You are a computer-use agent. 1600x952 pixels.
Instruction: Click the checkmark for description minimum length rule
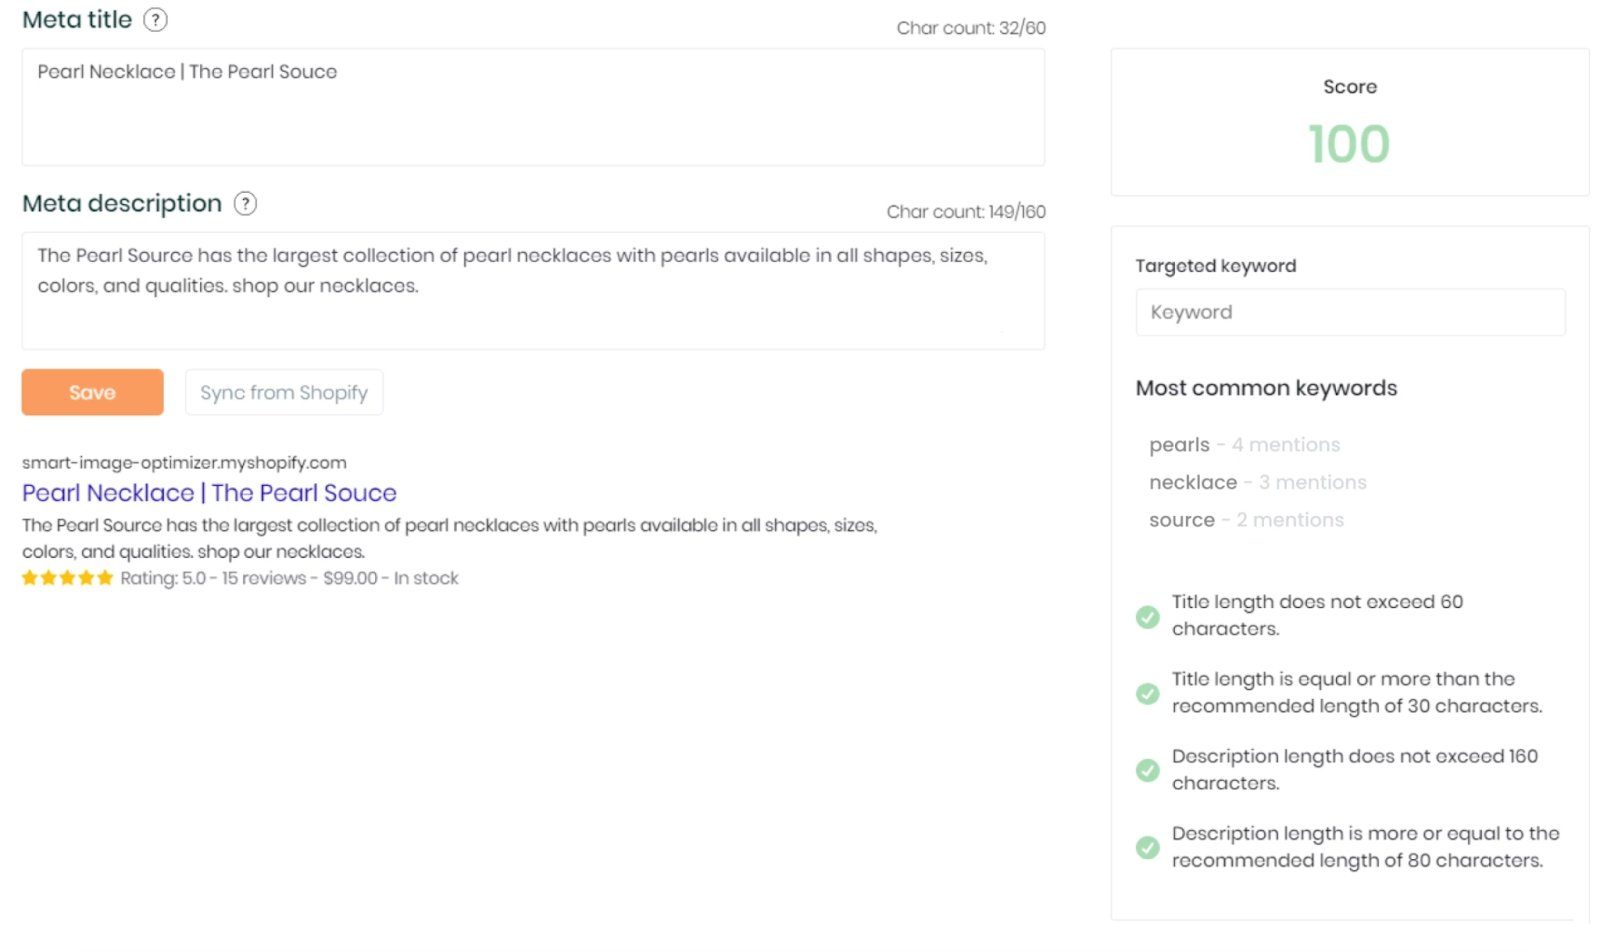1147,847
